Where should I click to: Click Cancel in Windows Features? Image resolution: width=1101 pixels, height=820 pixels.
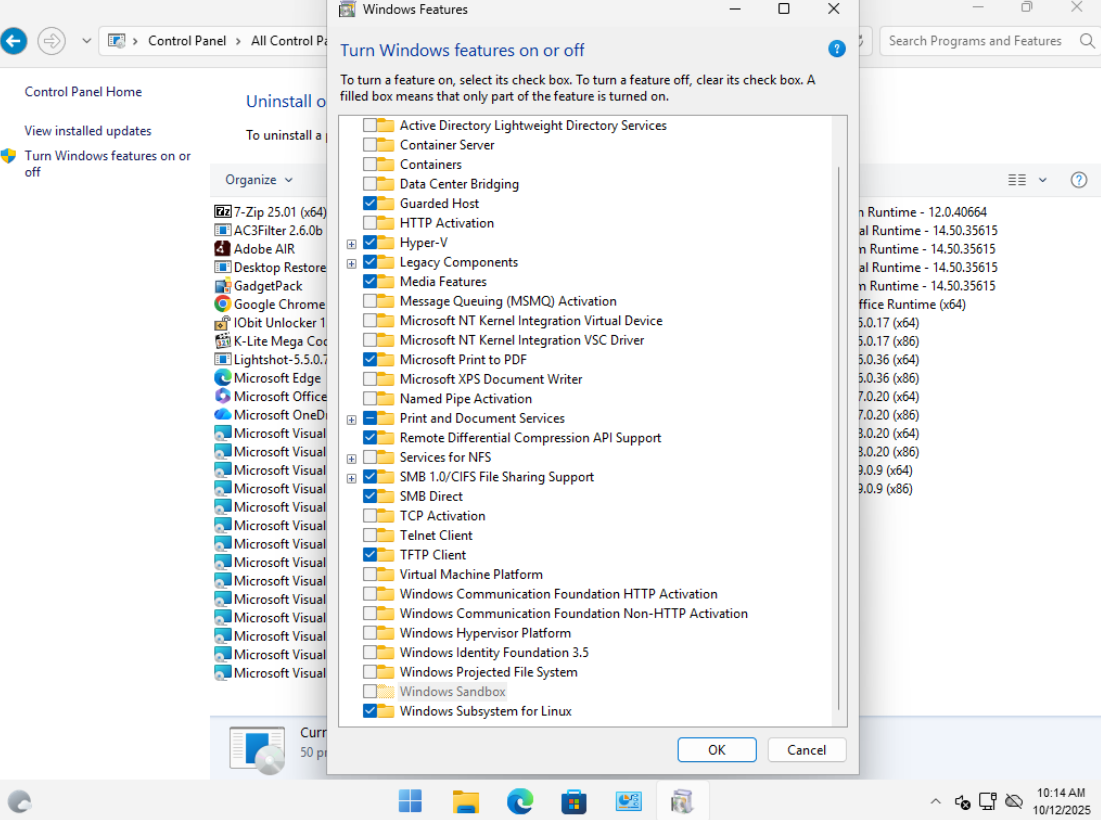click(x=807, y=750)
